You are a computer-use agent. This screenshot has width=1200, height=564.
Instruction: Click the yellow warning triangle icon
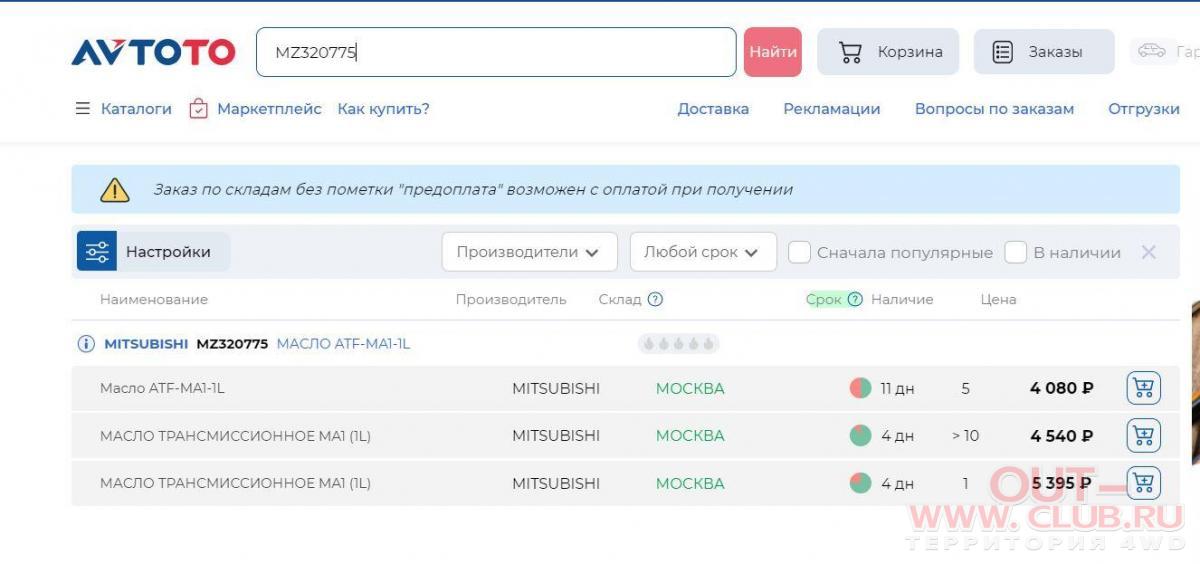[x=115, y=189]
